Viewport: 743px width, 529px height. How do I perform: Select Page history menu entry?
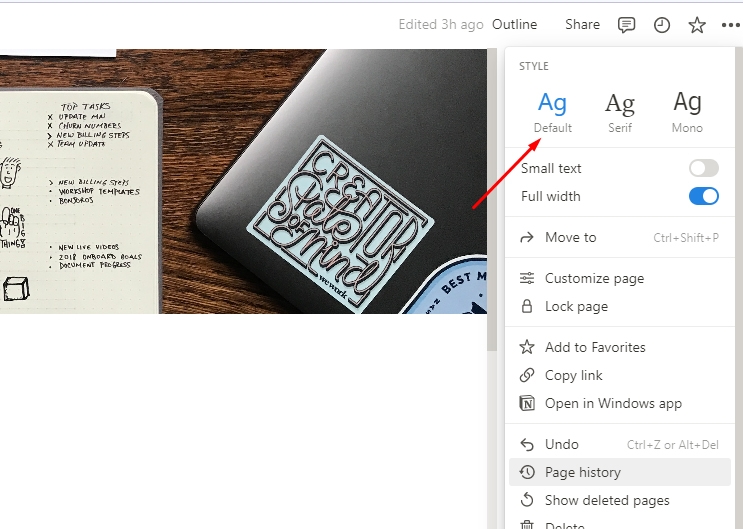(x=582, y=472)
